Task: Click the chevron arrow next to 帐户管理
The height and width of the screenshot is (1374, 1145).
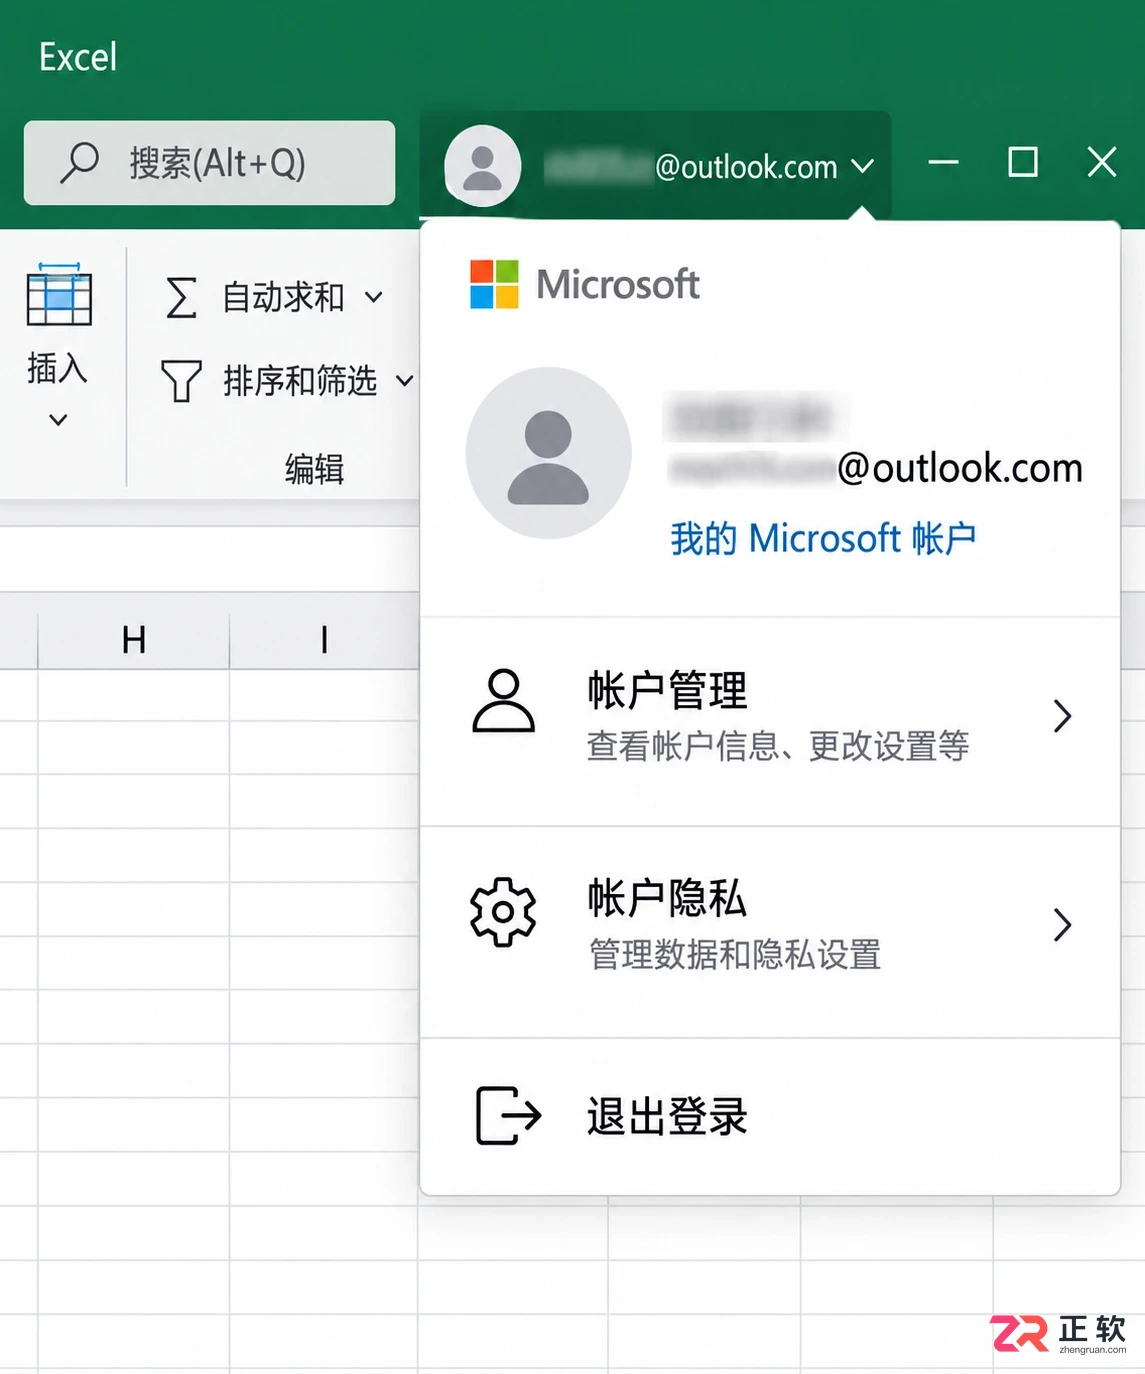Action: click(1063, 716)
